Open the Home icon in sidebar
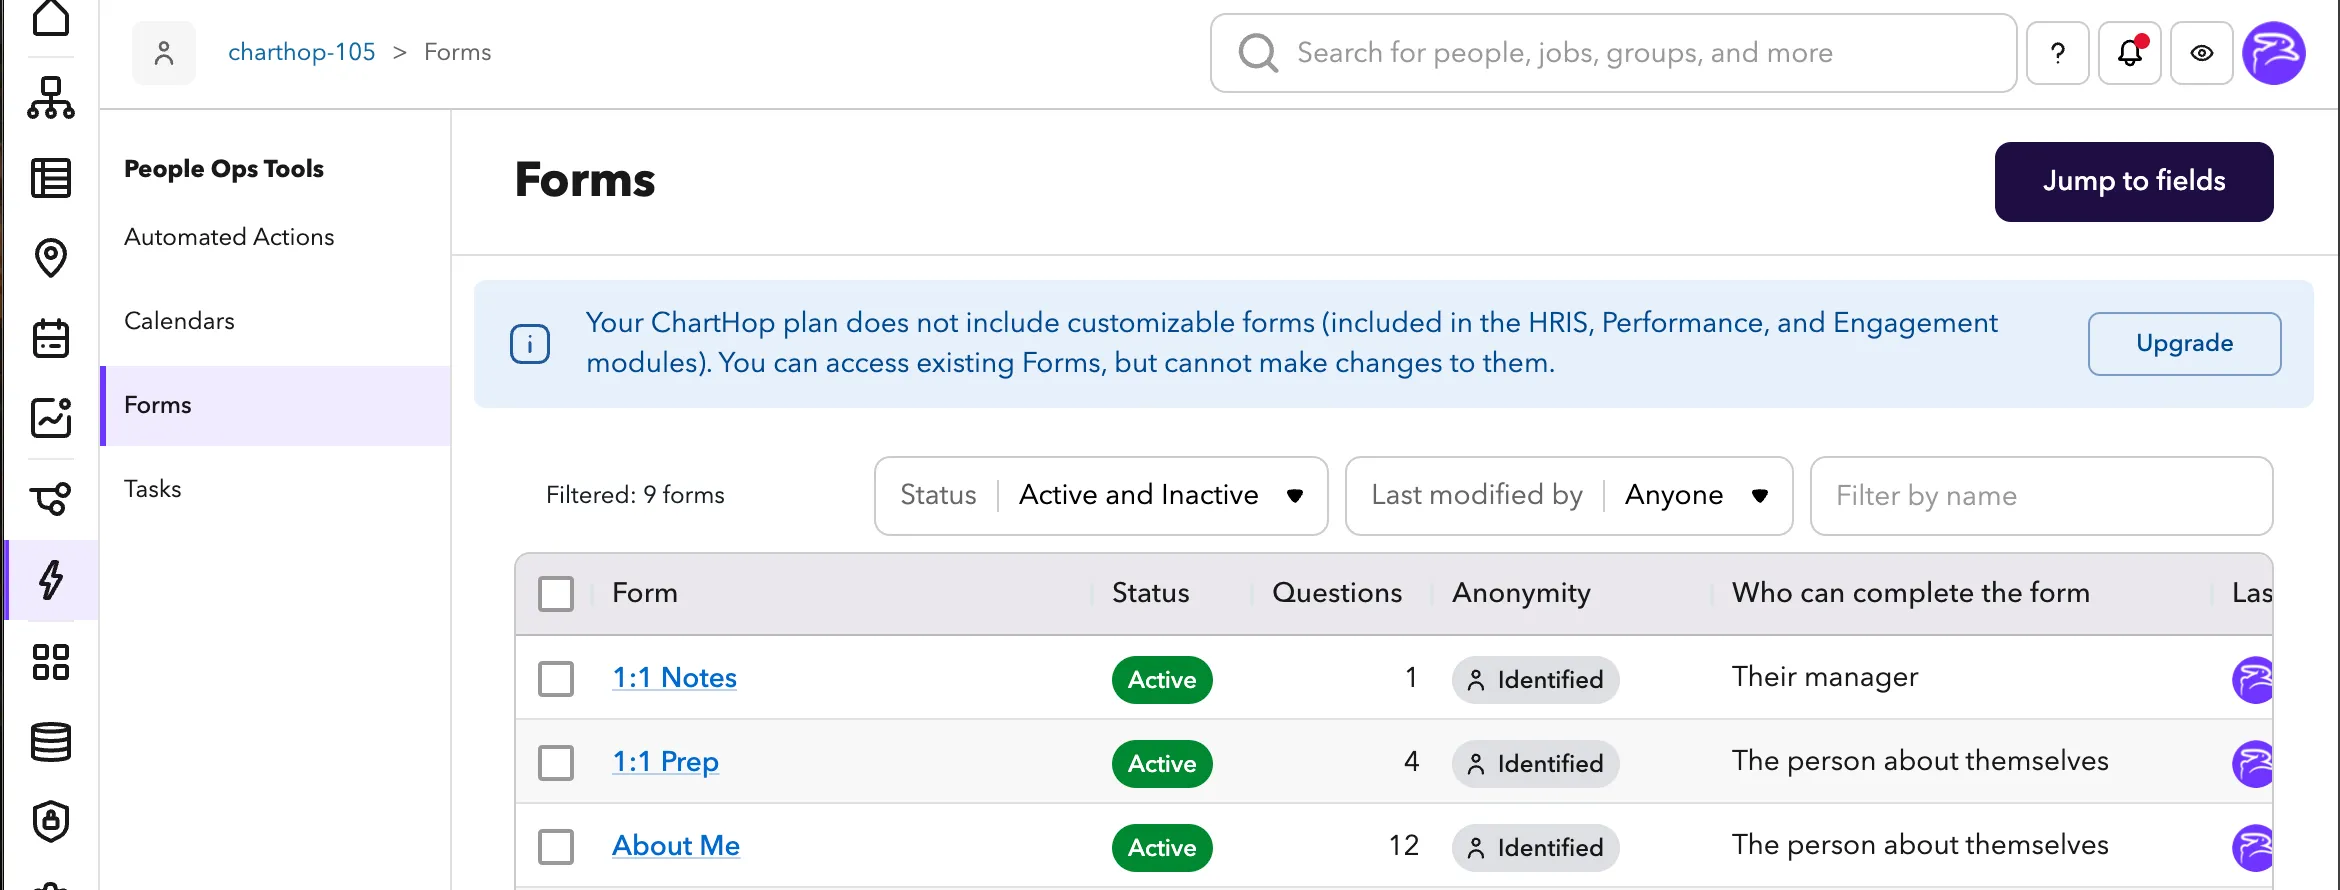The width and height of the screenshot is (2340, 890). point(51,17)
